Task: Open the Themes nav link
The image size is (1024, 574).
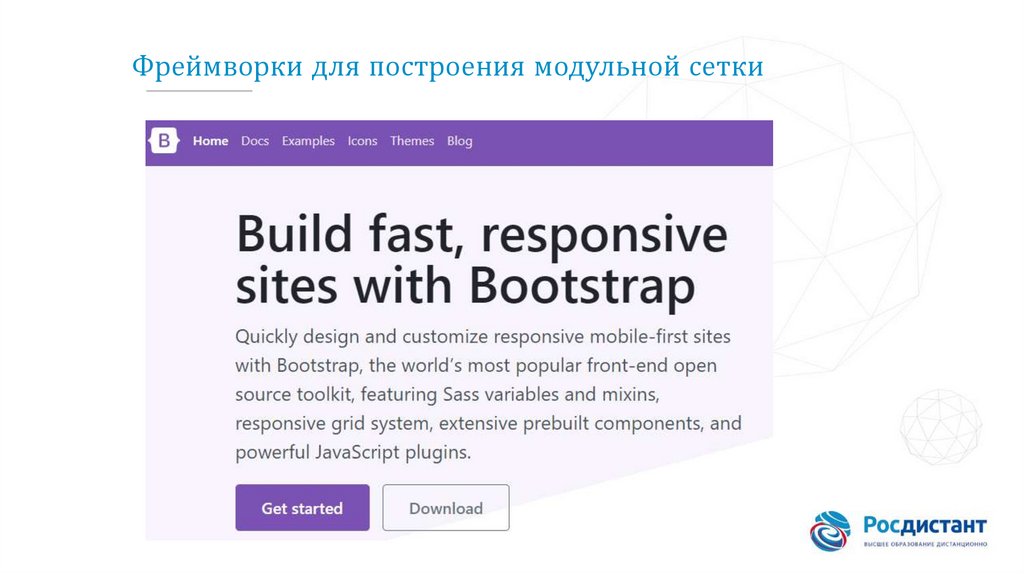Action: (x=412, y=141)
